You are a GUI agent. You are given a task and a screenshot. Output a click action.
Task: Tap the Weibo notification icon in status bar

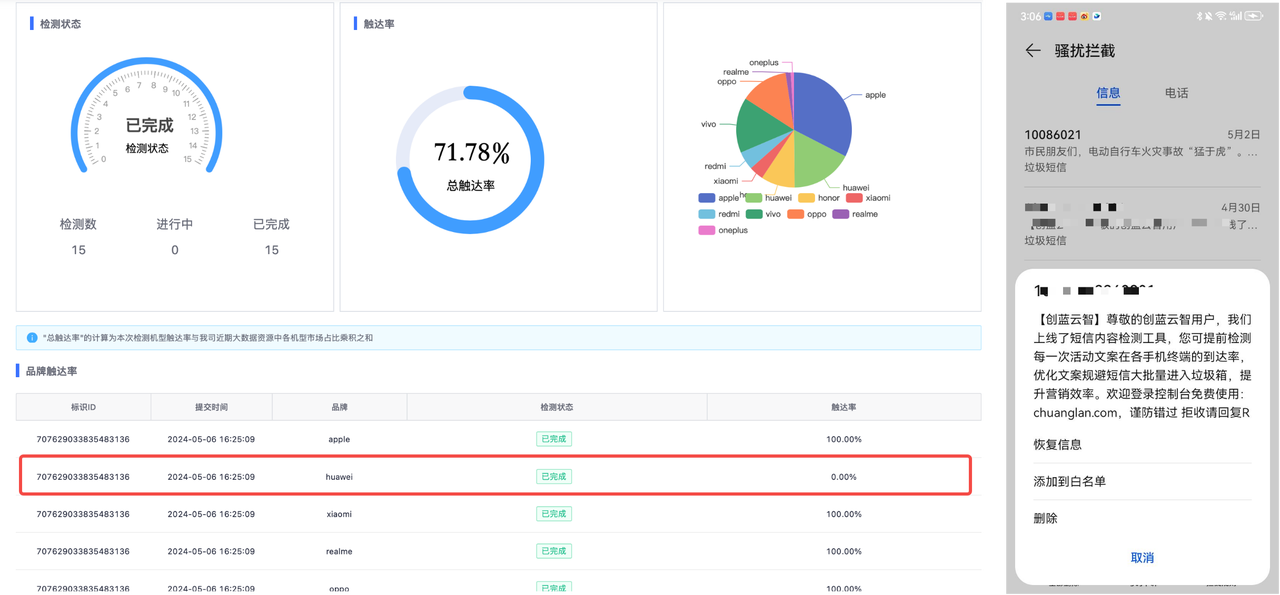pyautogui.click(x=1085, y=16)
